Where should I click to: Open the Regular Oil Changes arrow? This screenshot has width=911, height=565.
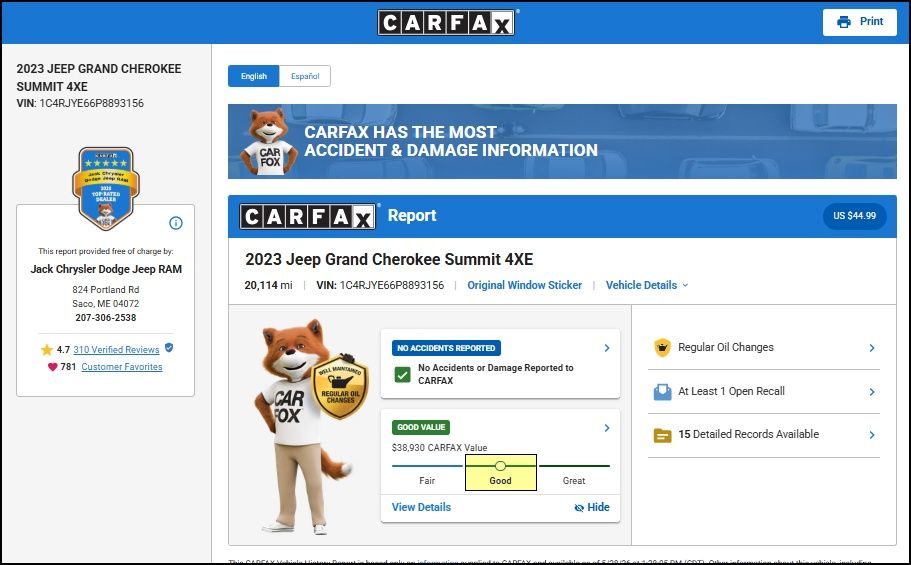point(871,348)
